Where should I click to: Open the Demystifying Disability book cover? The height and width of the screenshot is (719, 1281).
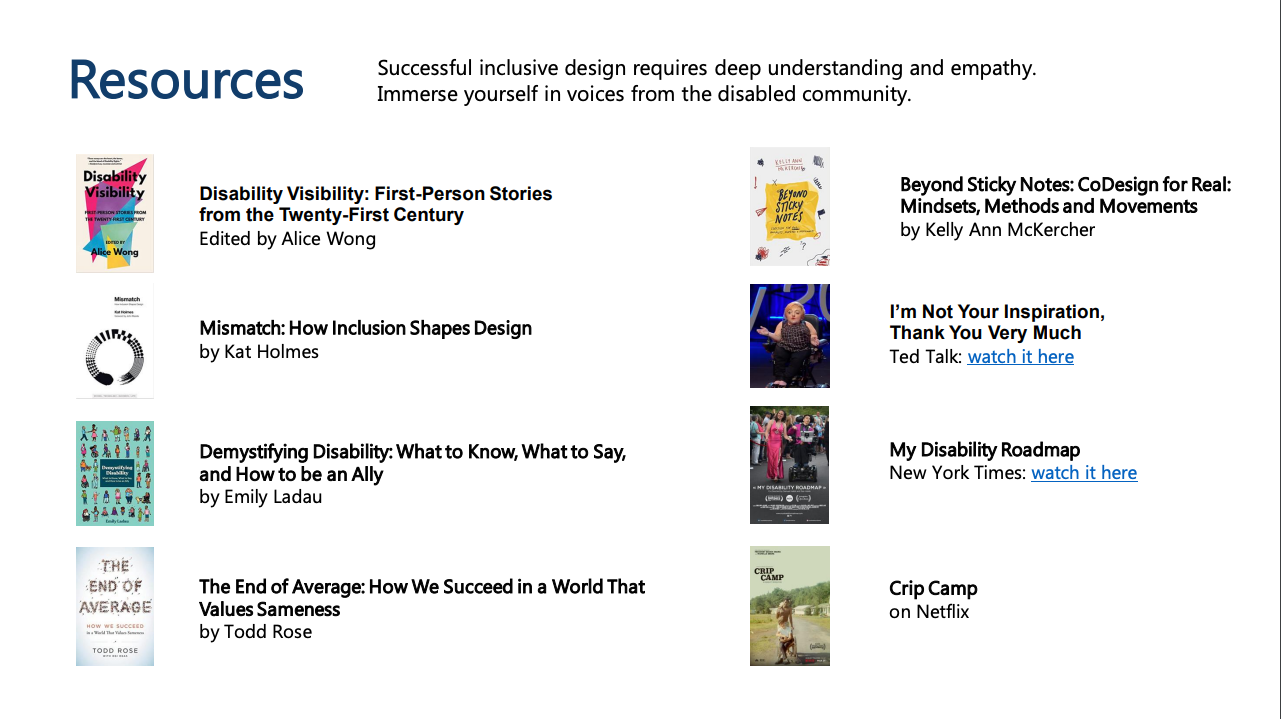[115, 473]
